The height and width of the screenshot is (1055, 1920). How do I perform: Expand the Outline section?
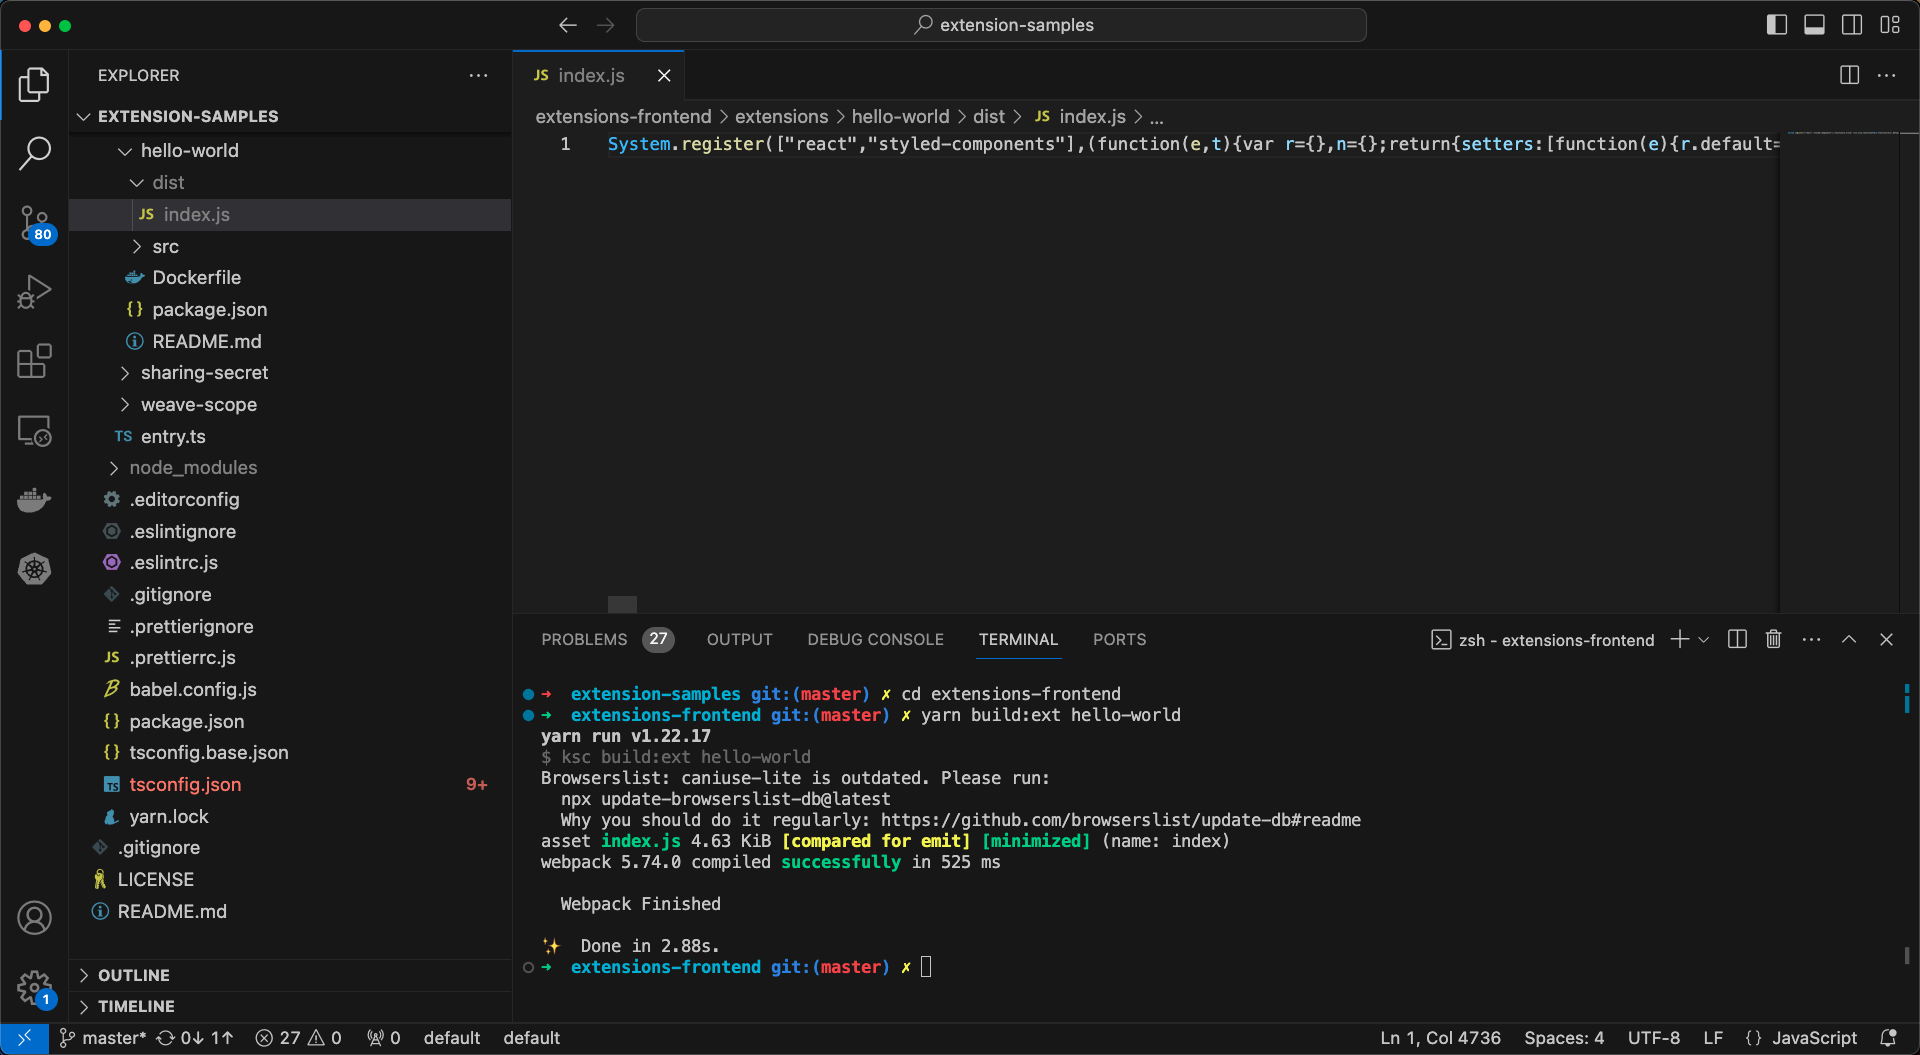pyautogui.click(x=290, y=975)
